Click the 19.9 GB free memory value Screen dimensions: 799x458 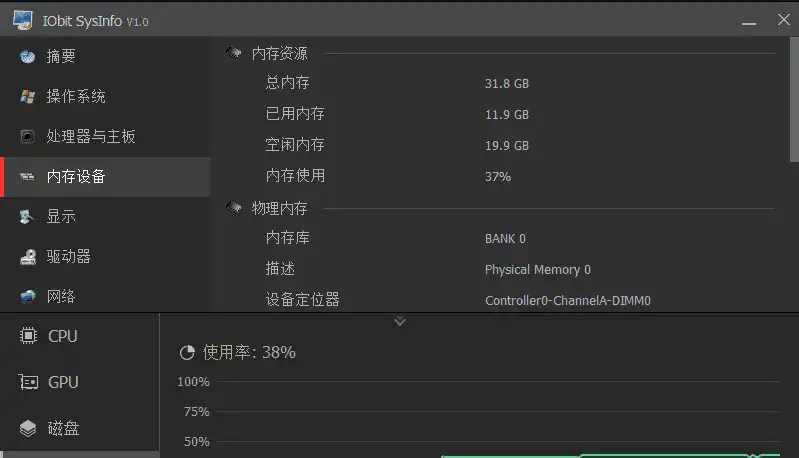tap(507, 146)
